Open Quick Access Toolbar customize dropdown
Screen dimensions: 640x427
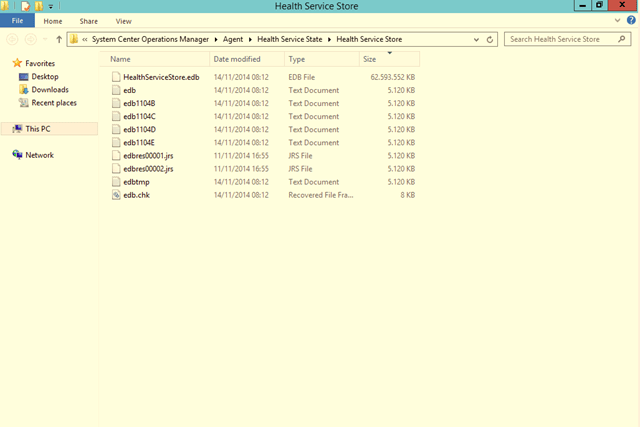(51, 6)
